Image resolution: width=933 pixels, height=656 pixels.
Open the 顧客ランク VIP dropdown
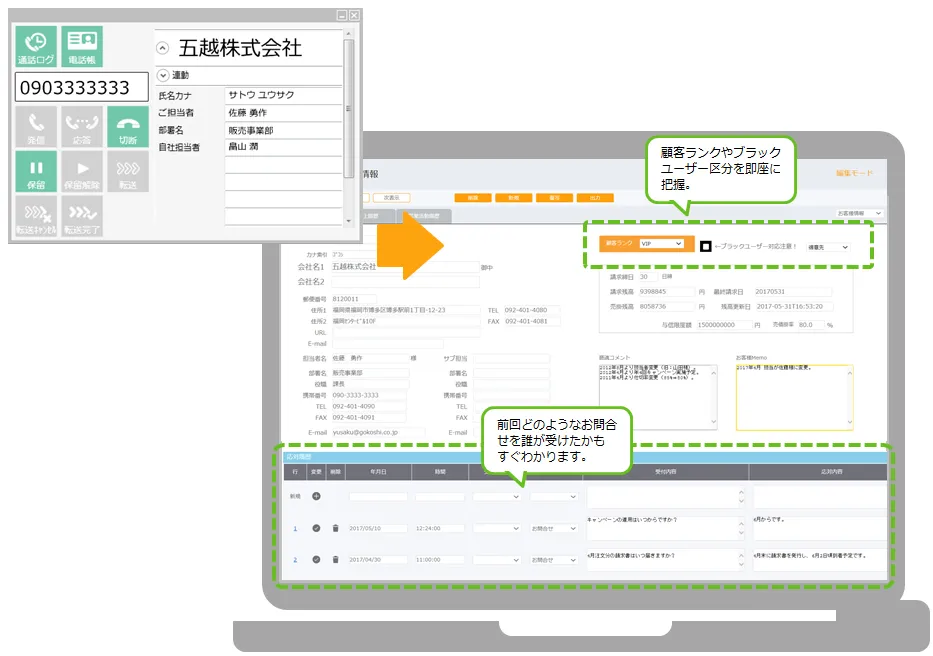pos(661,243)
